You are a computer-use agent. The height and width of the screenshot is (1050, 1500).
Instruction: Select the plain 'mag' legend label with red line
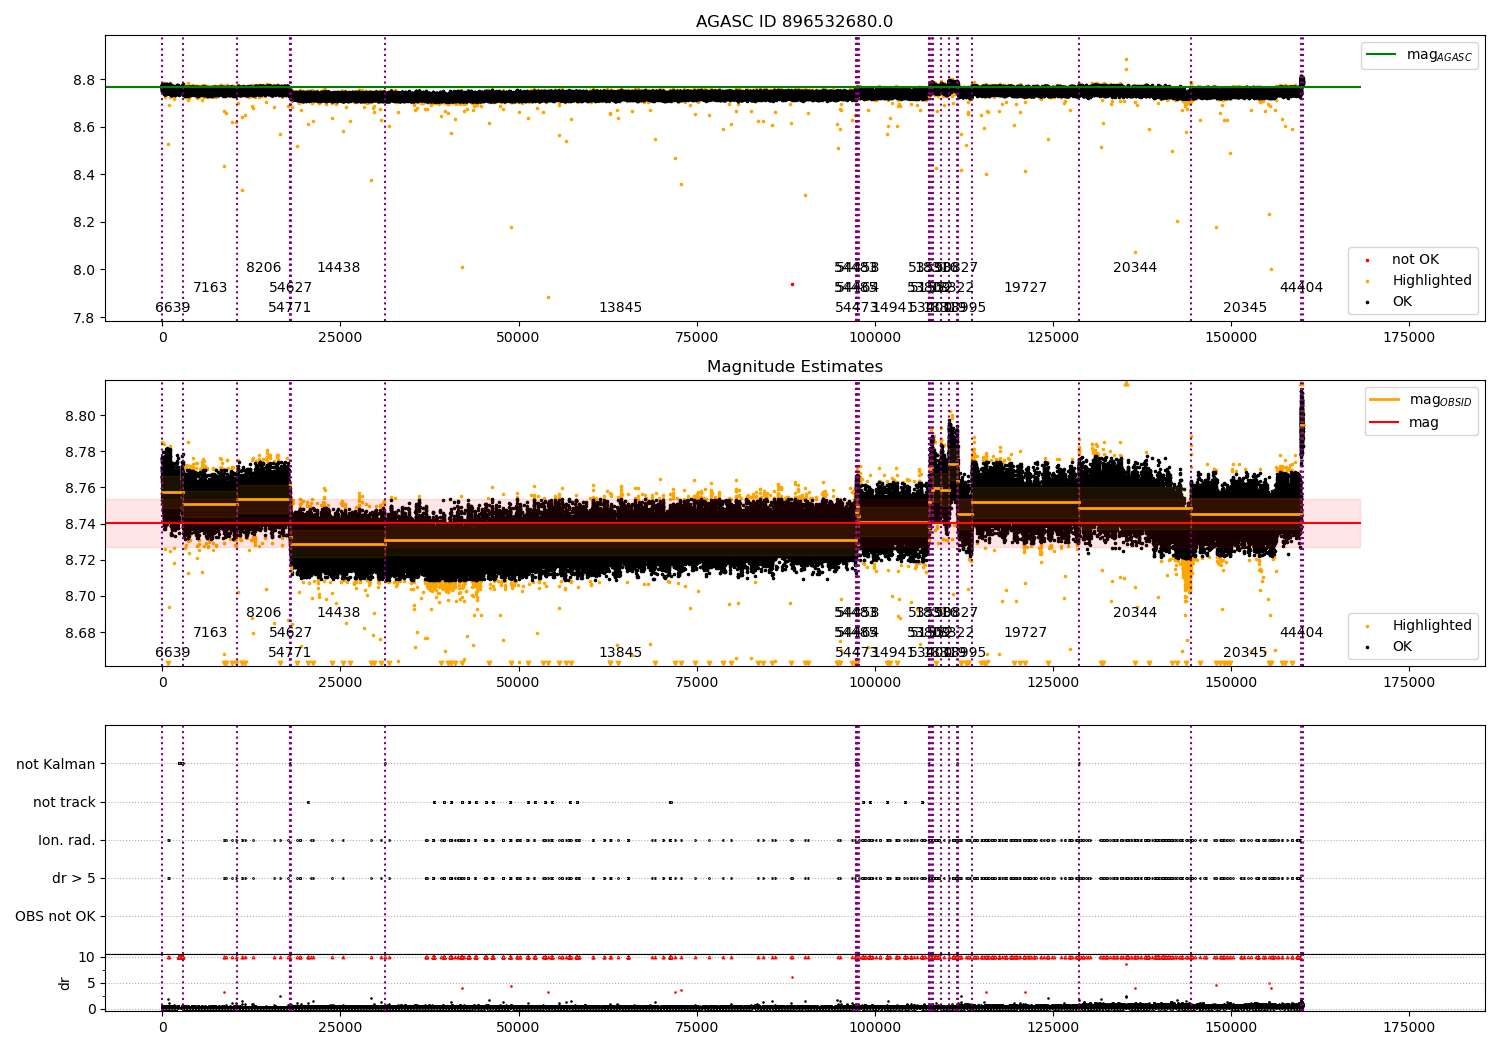(x=1424, y=423)
